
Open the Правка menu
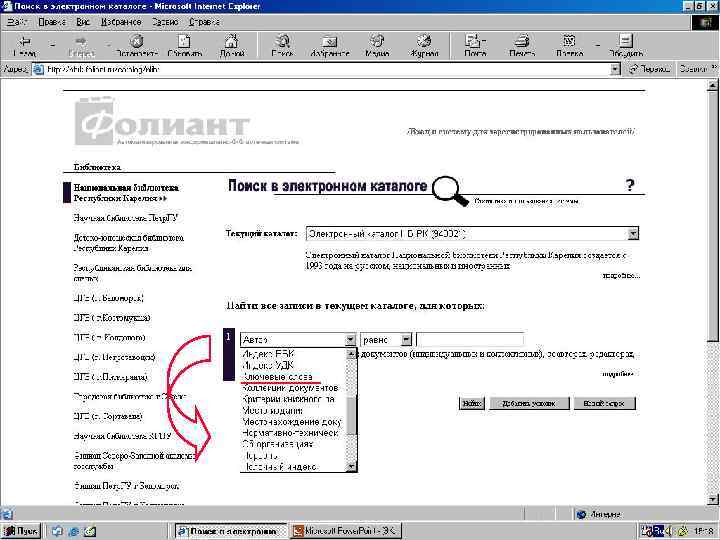click(x=52, y=22)
